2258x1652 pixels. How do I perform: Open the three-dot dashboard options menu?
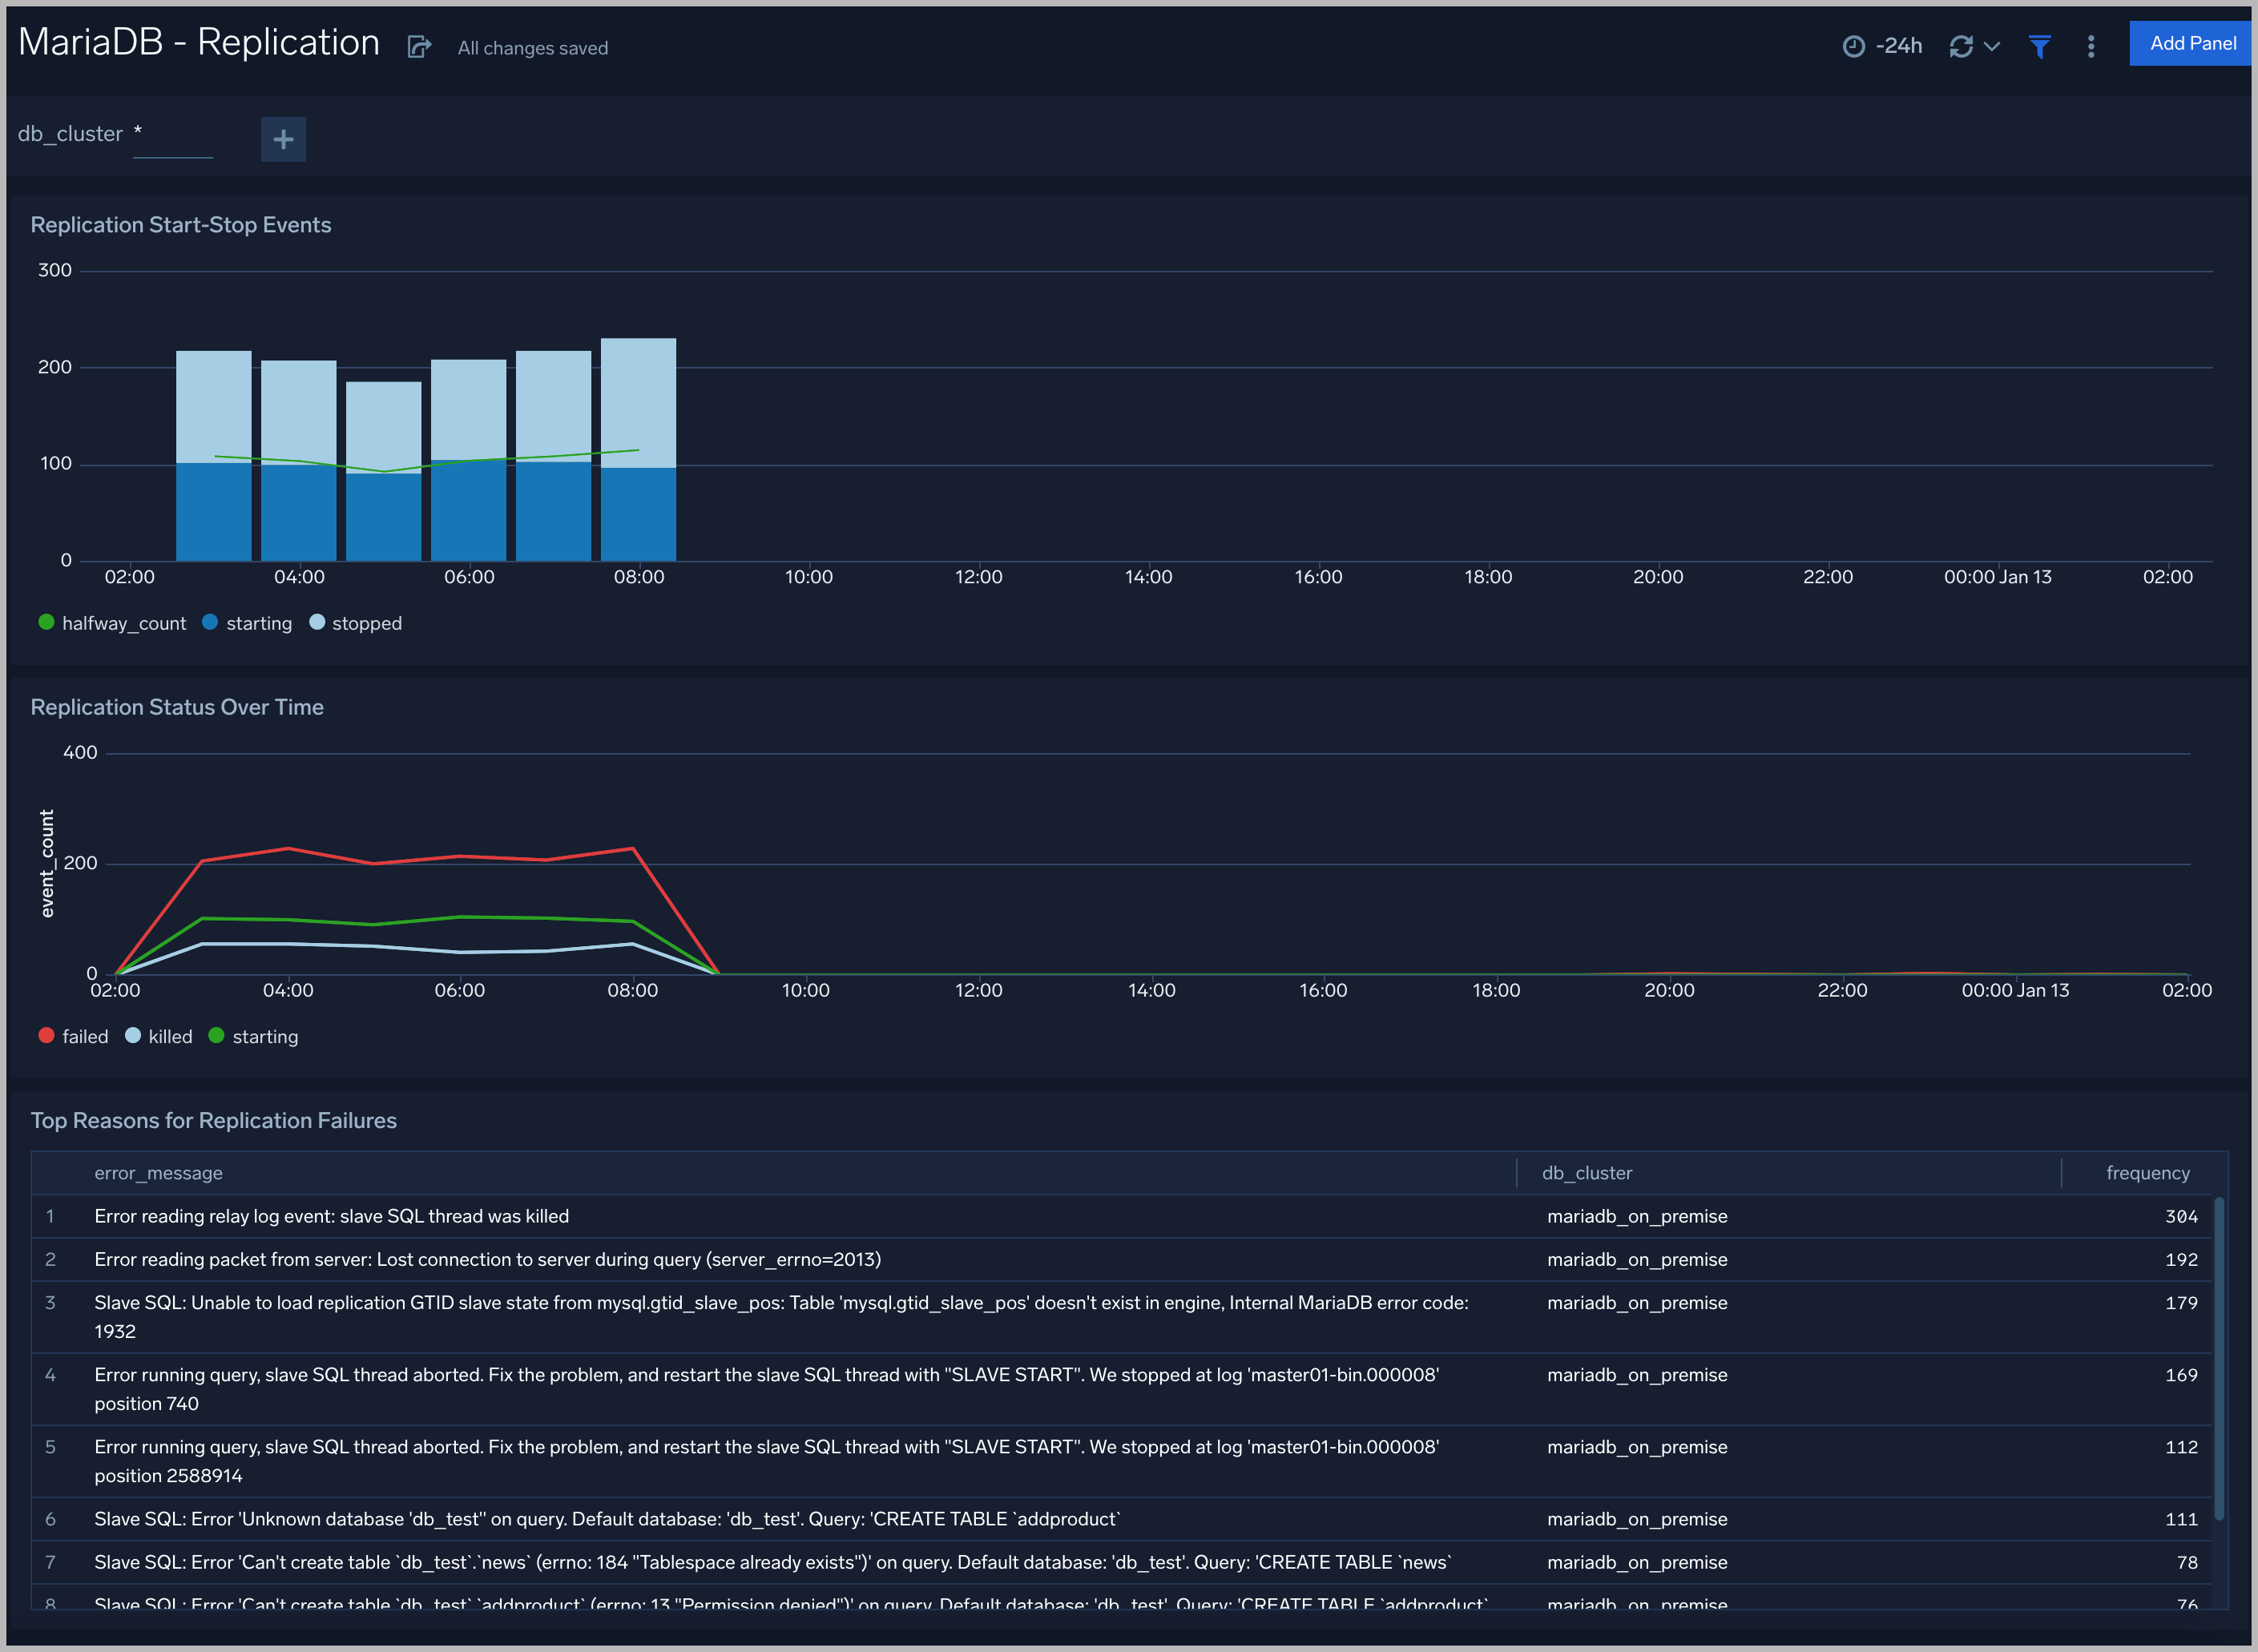pos(2090,46)
